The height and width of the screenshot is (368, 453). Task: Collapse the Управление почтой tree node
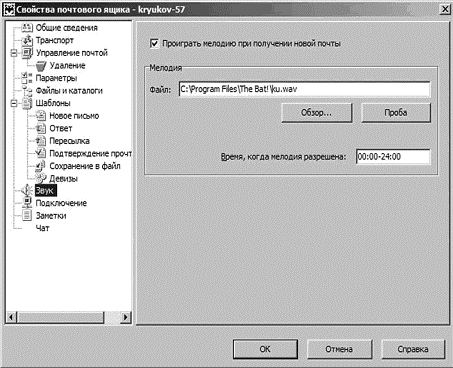click(14, 53)
